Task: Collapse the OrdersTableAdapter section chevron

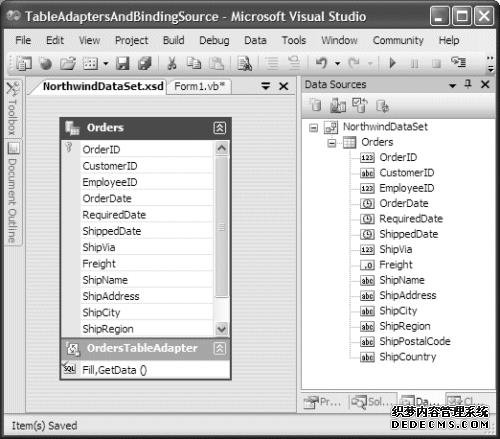Action: pyautogui.click(x=219, y=348)
